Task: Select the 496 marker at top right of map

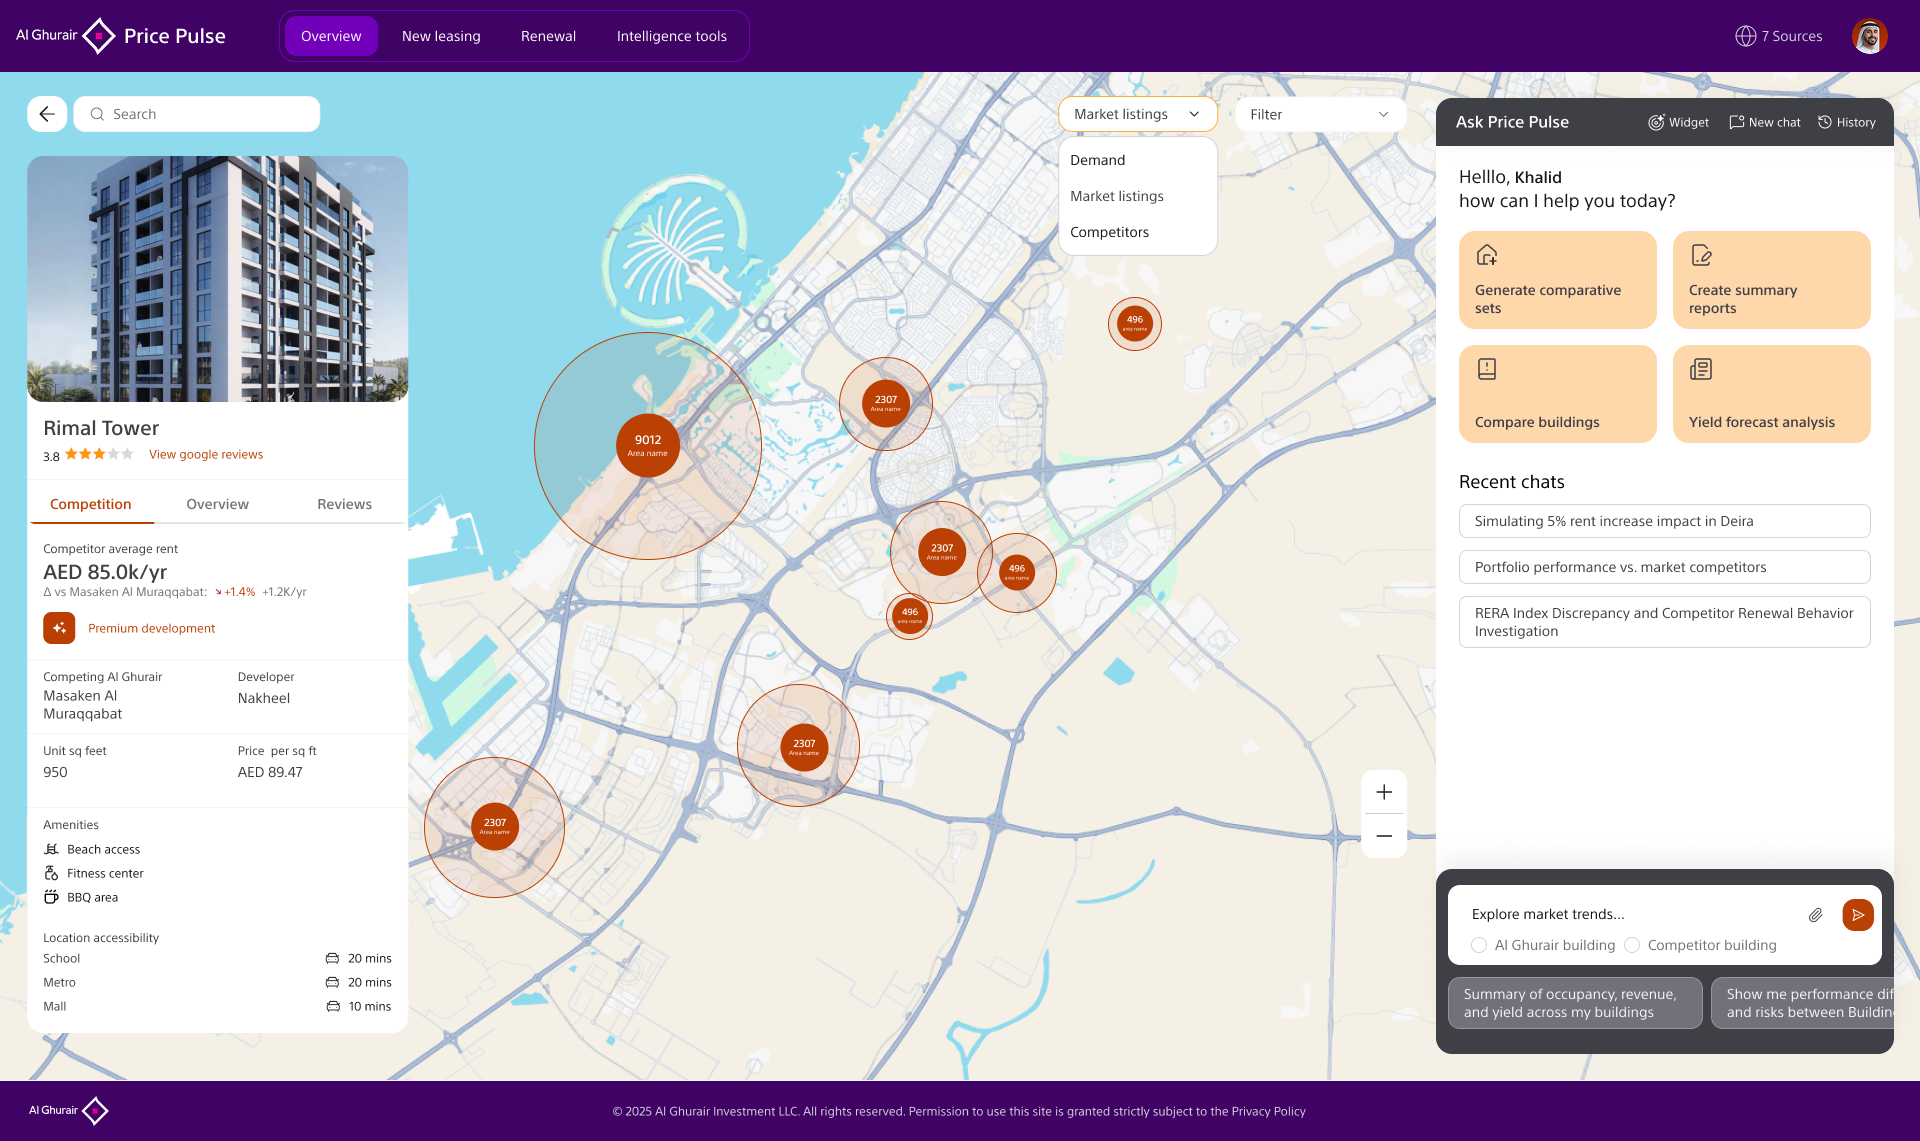Action: tap(1134, 323)
